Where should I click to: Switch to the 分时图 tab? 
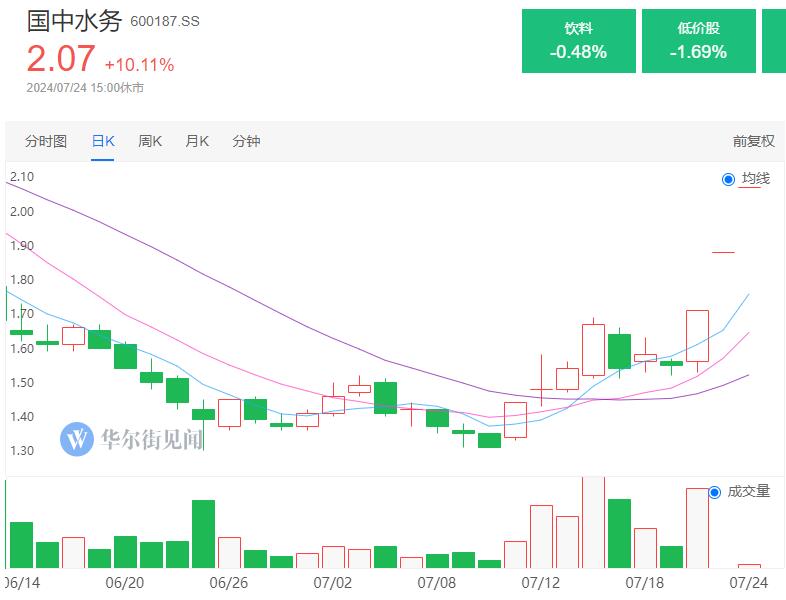[x=46, y=141]
